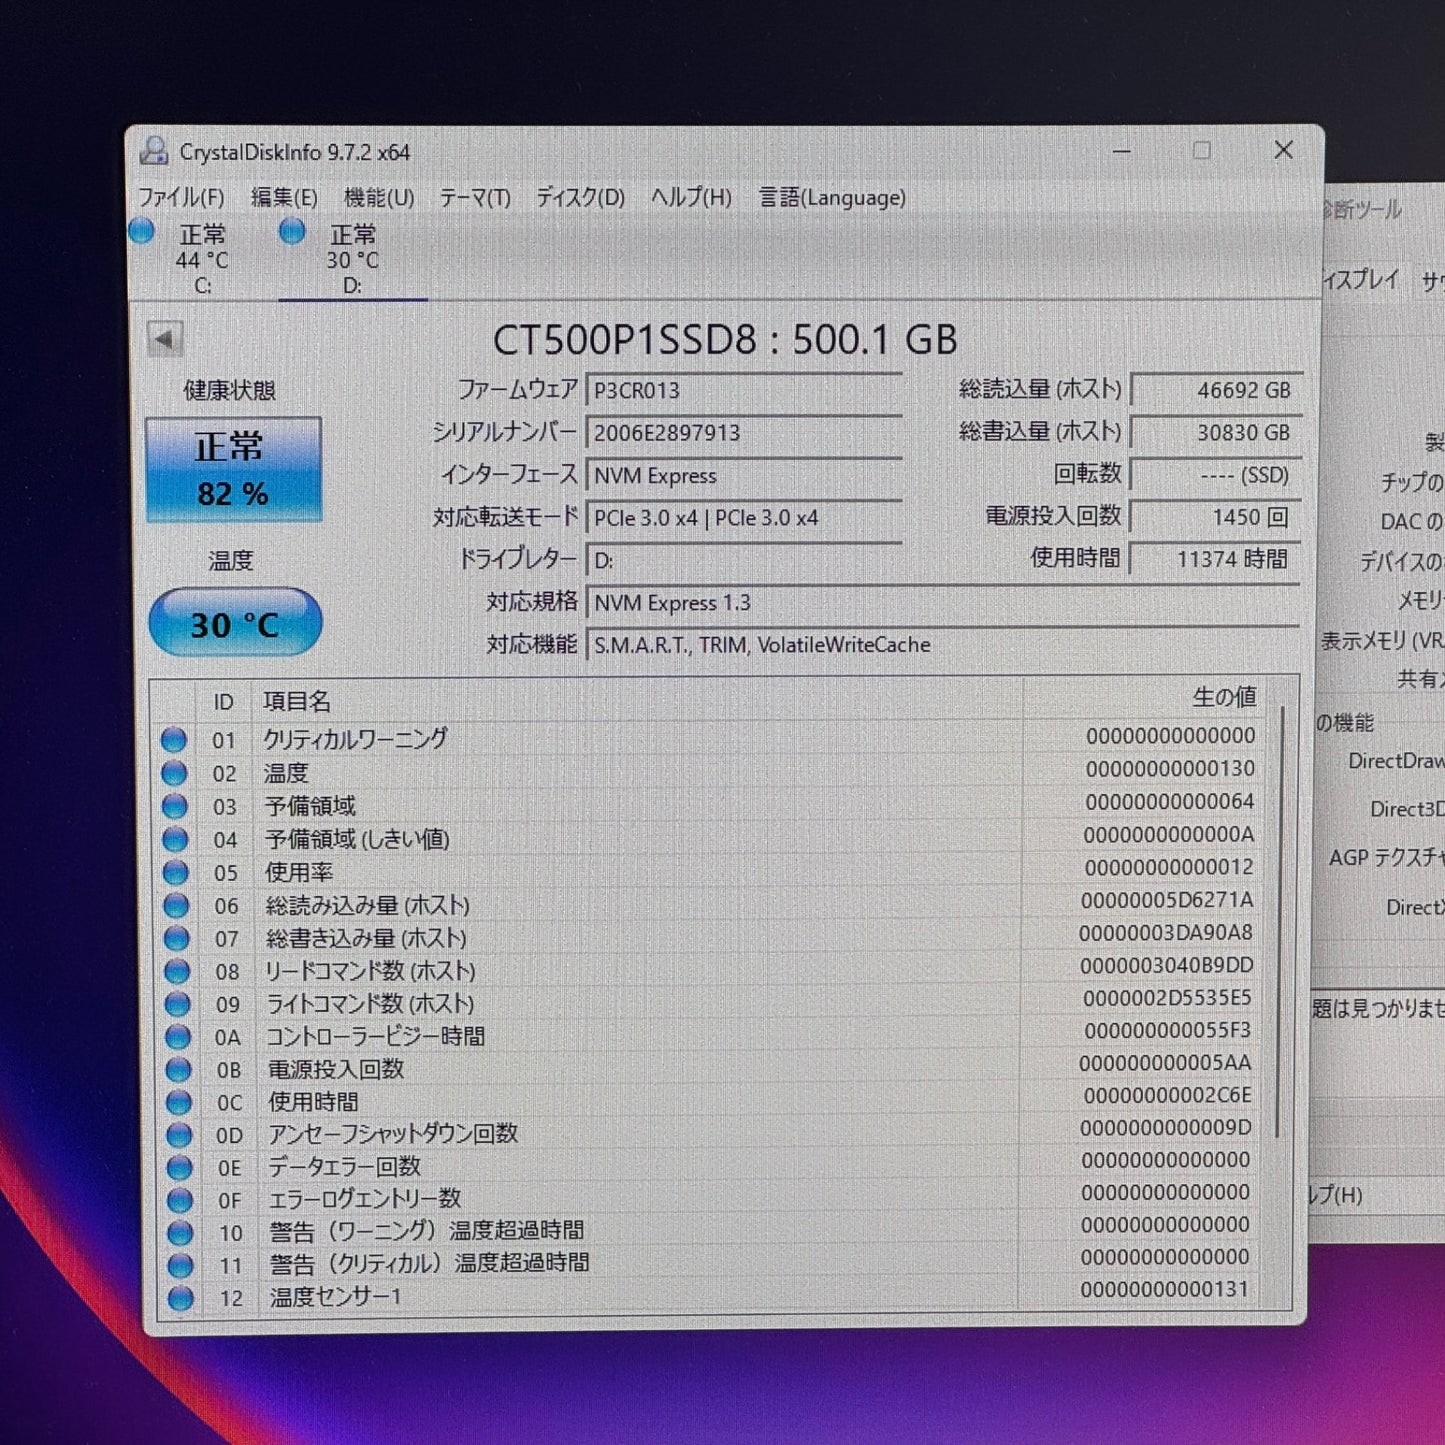Minimize the CrystalDiskInfo window

click(x=1122, y=151)
